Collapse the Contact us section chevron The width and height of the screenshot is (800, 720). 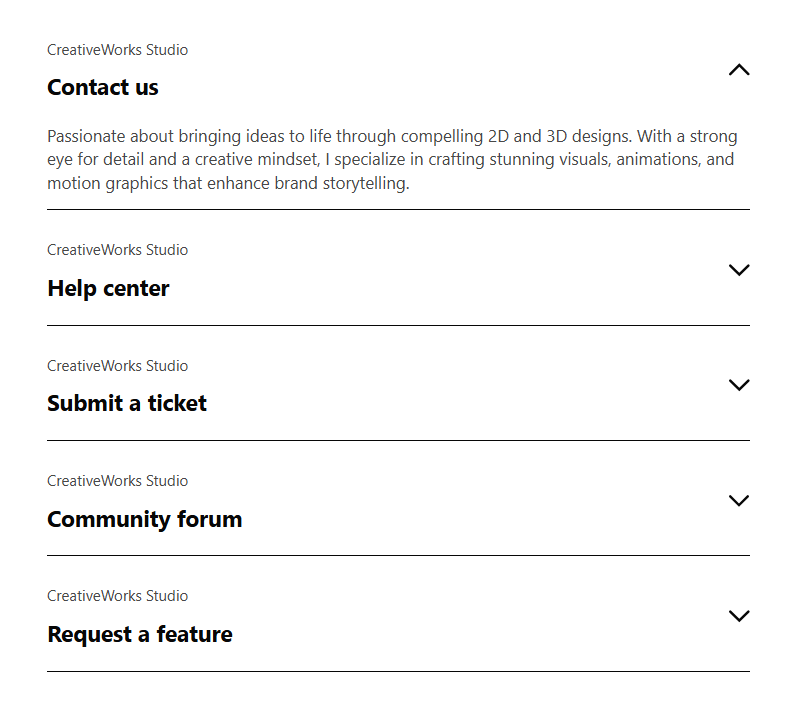point(739,70)
